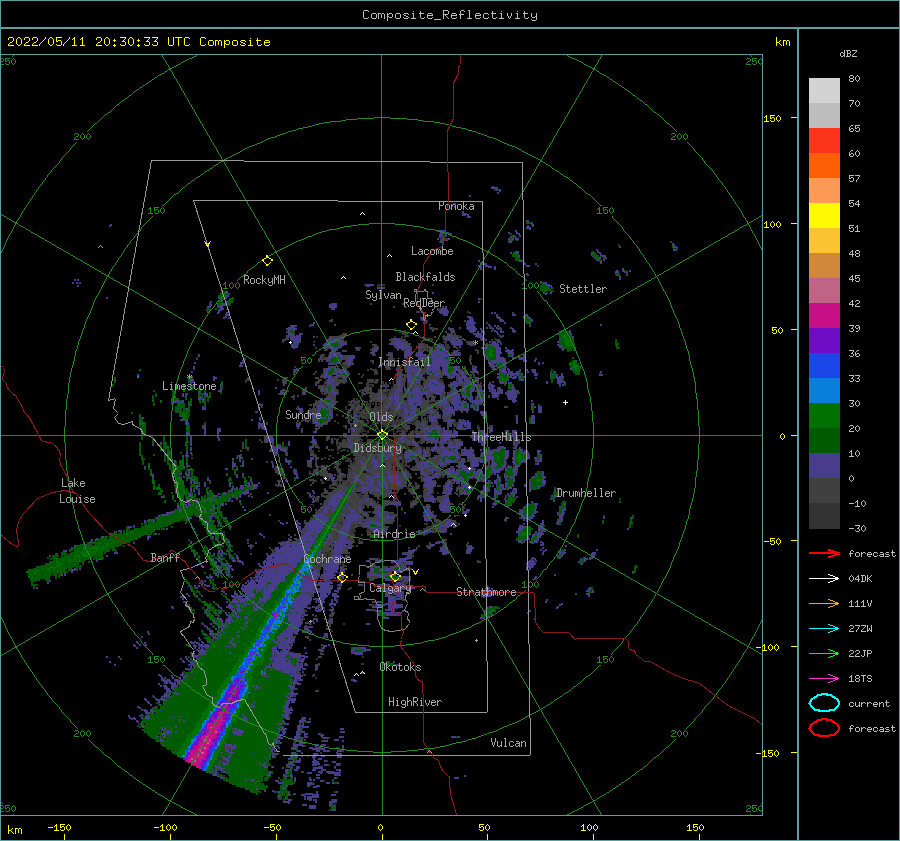Click the cyan 27ZW arrow in legend
Viewport: 900px width, 841px height.
click(824, 629)
